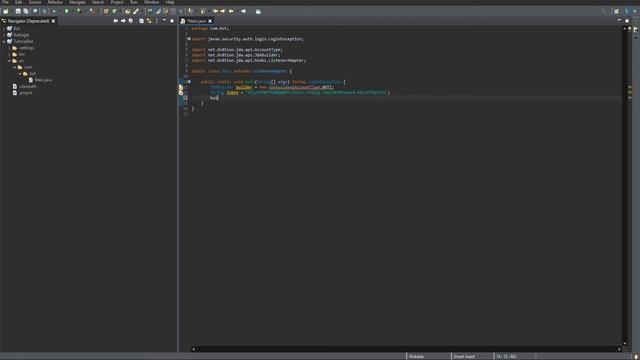Maximize the Navigator view panel

172,21
